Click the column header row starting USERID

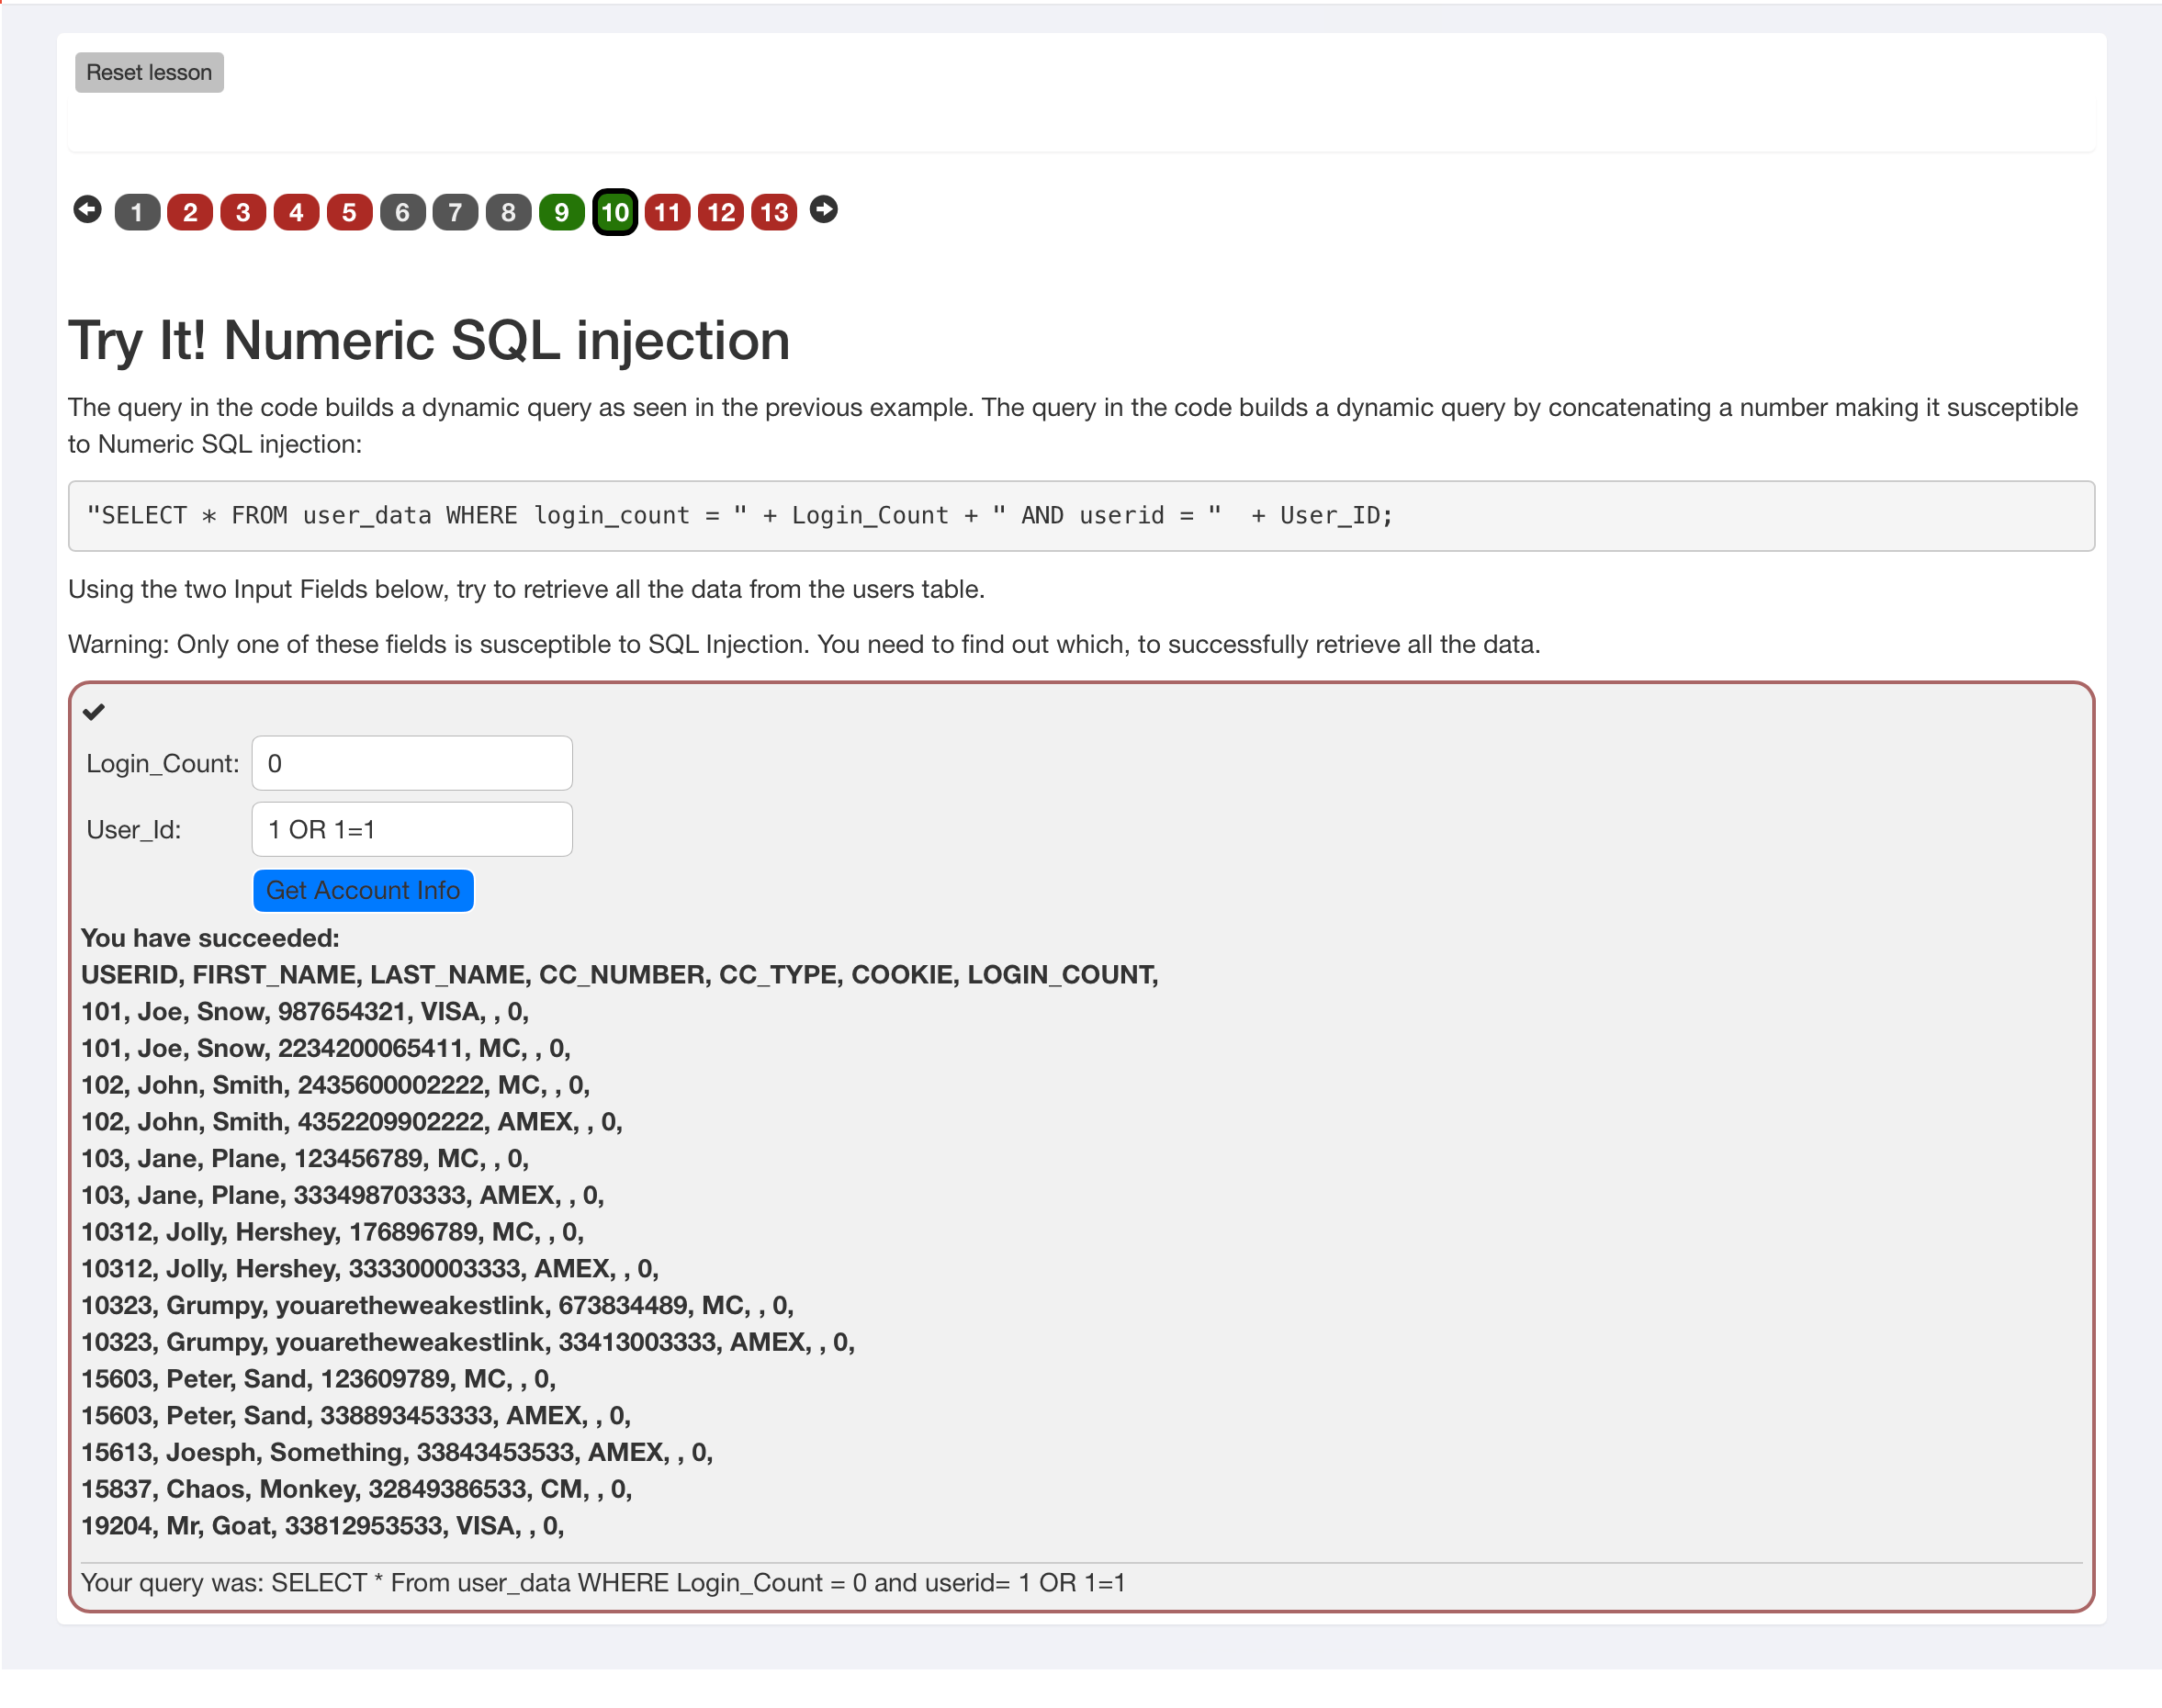pyautogui.click(x=620, y=975)
